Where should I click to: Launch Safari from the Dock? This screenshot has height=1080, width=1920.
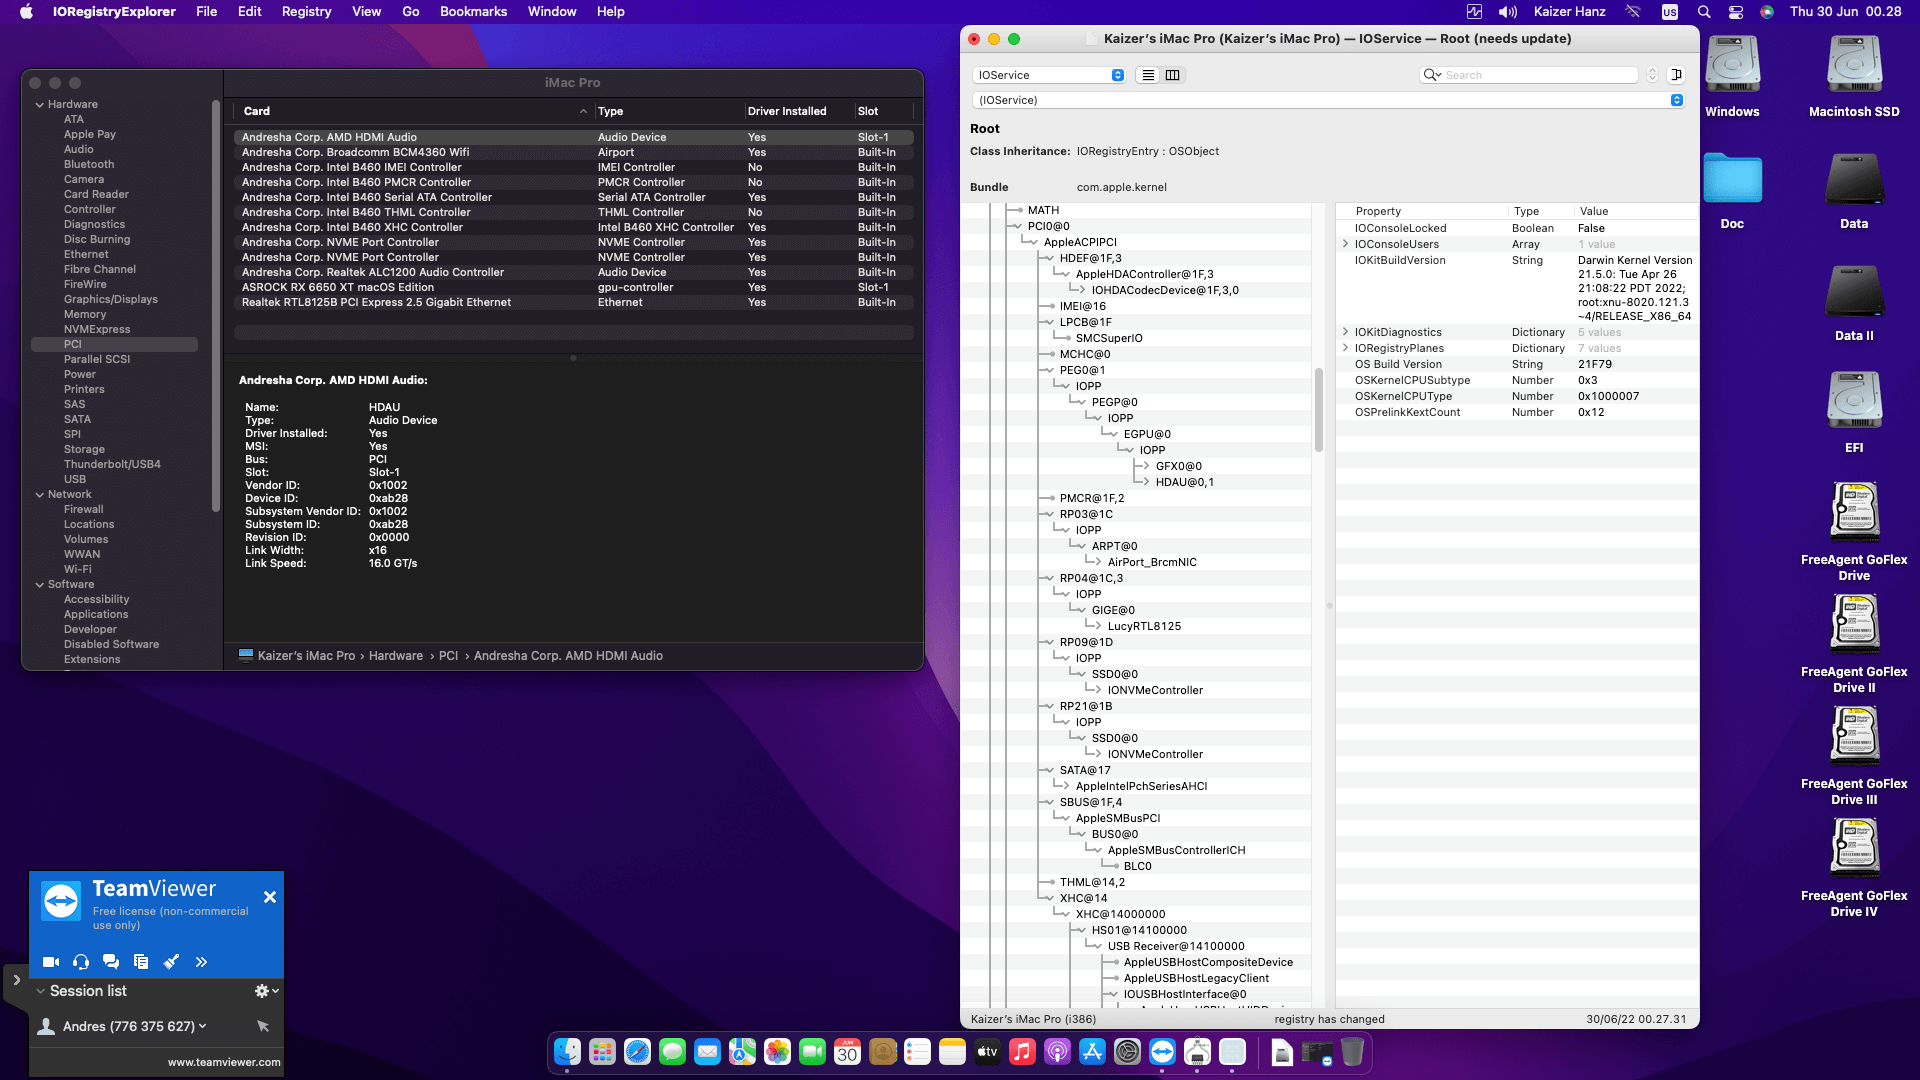pyautogui.click(x=637, y=1052)
